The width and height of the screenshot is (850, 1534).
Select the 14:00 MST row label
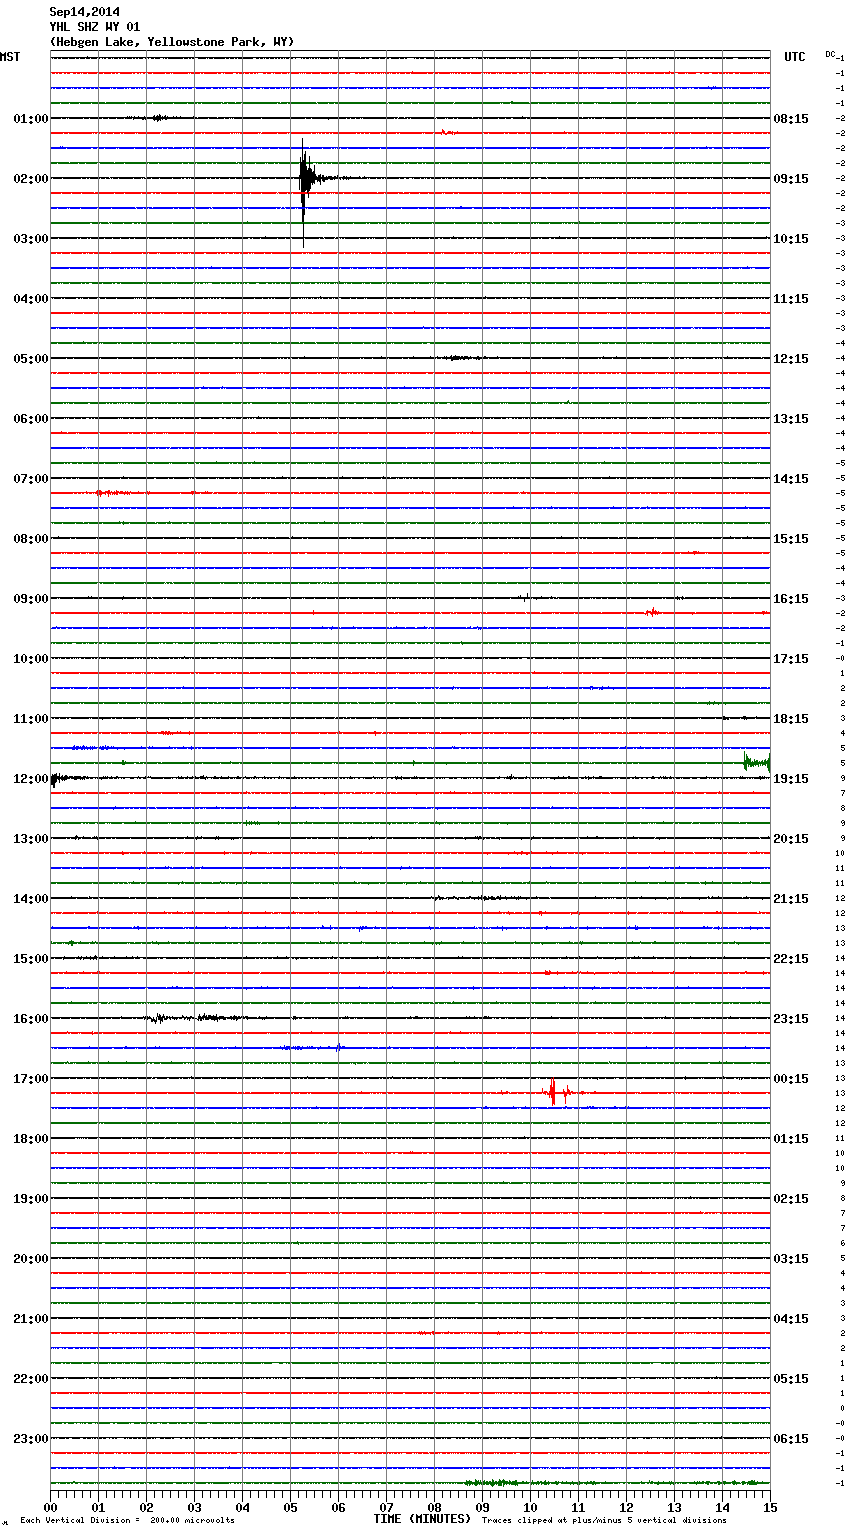(31, 899)
